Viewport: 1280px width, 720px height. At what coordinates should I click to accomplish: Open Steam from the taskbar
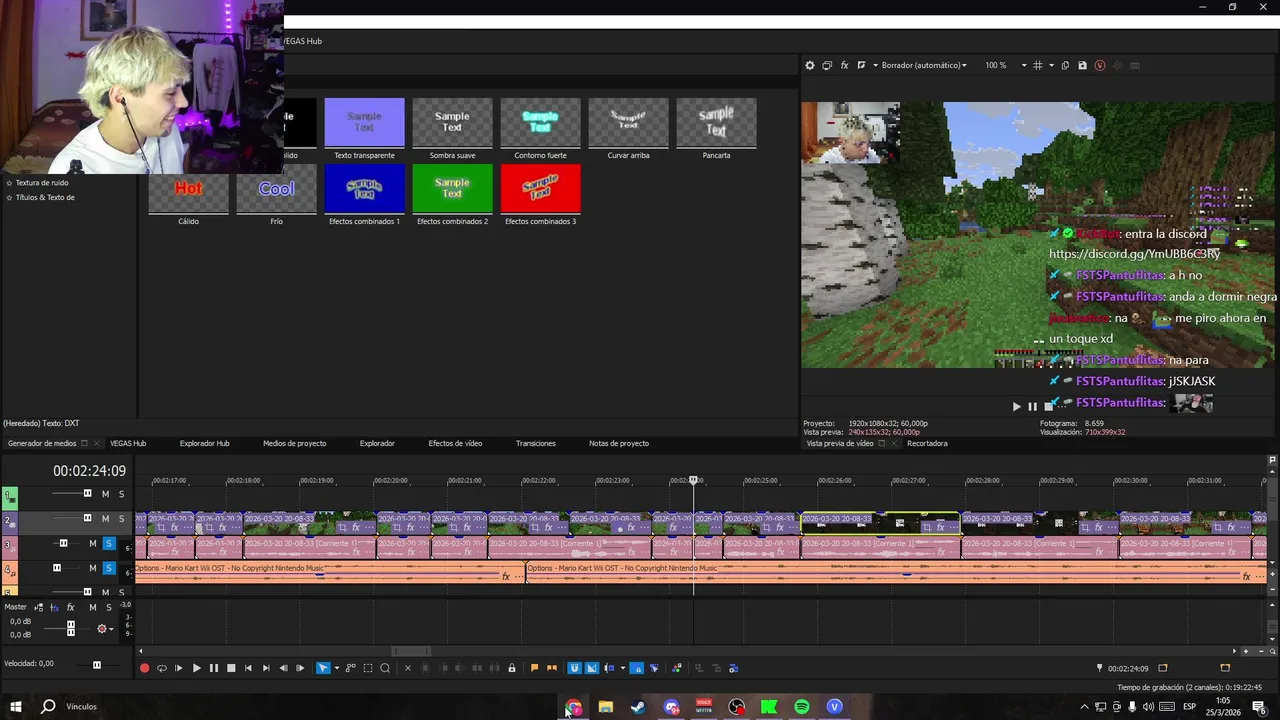[638, 707]
